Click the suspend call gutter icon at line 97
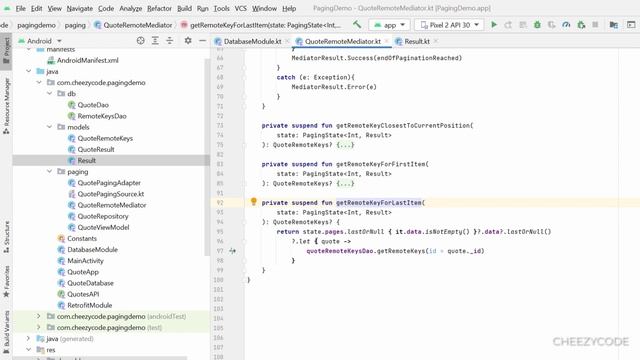640x360 pixels. click(x=232, y=251)
